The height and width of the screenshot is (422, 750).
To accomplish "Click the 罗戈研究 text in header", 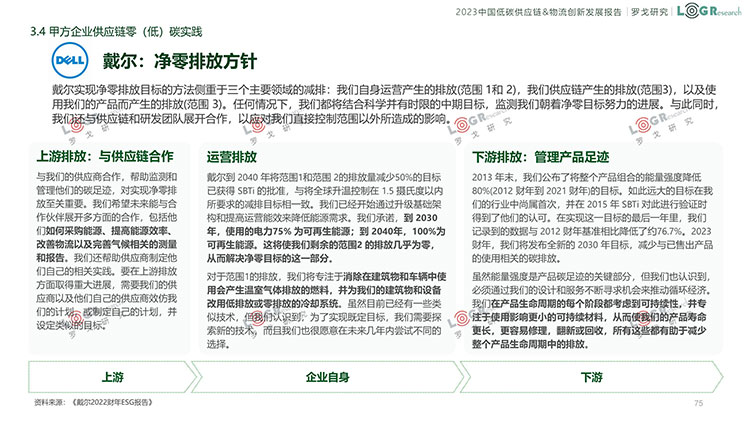I will coord(649,12).
